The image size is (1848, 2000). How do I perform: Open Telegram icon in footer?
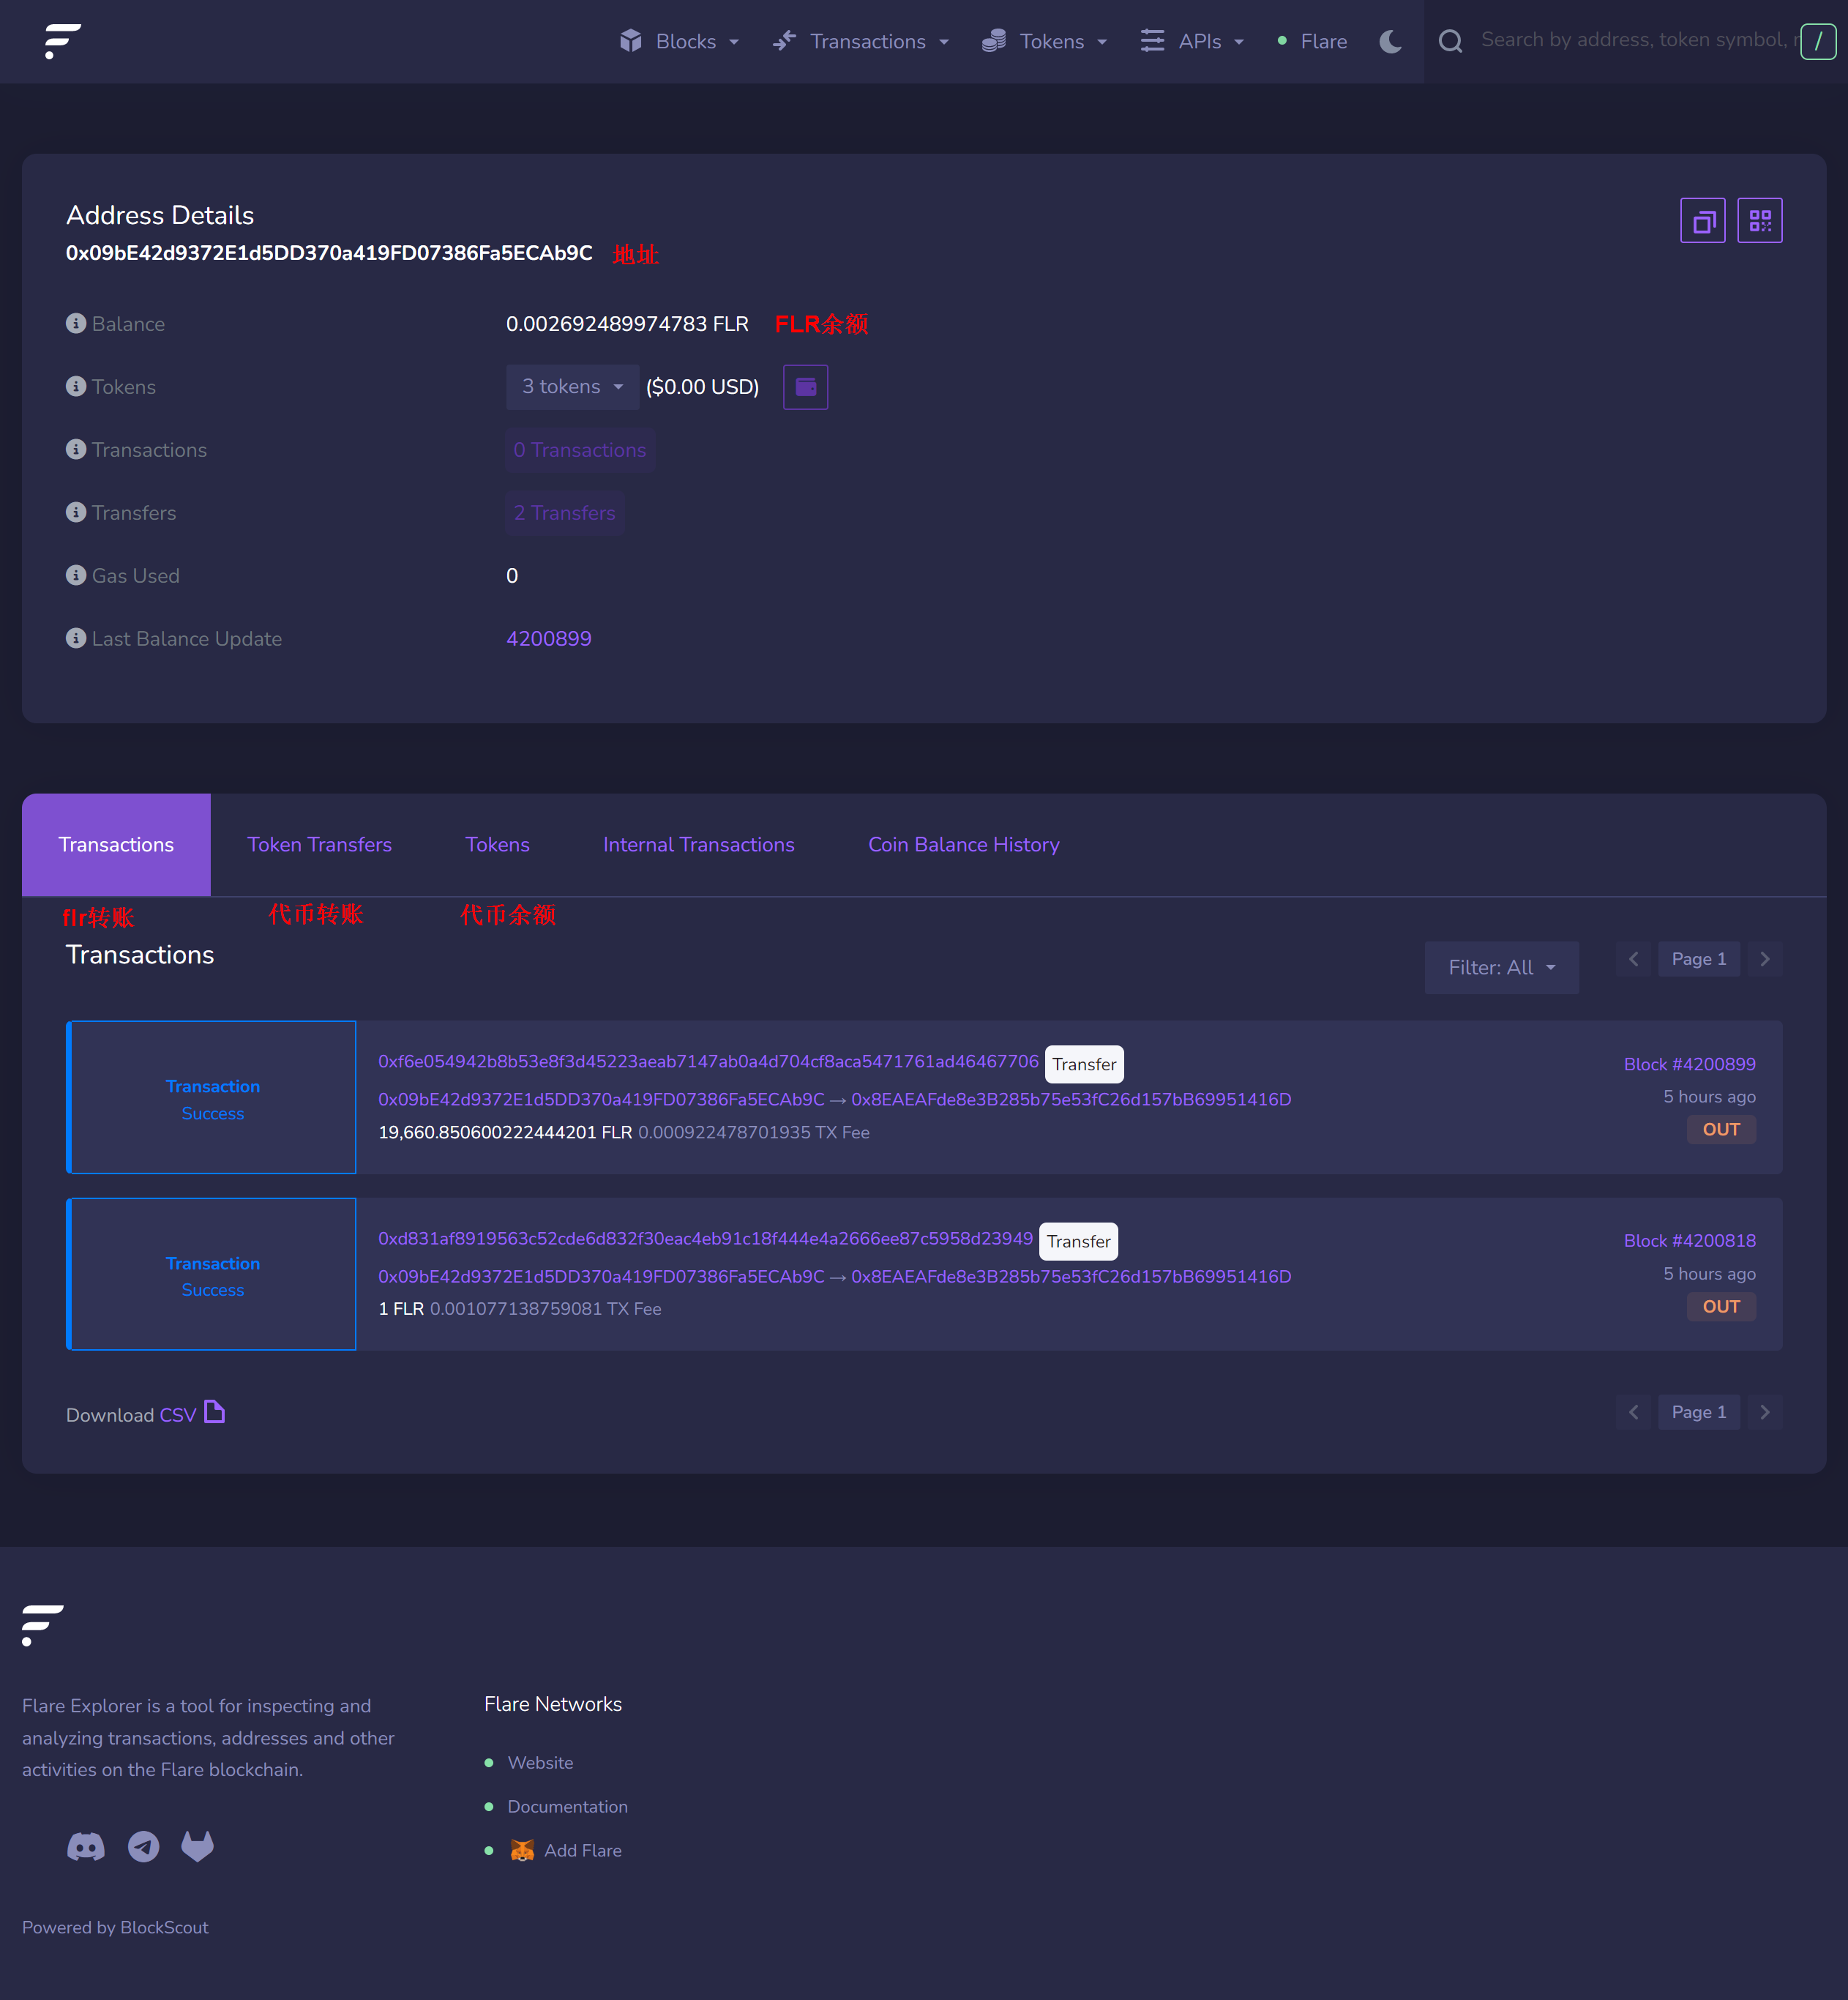(143, 1846)
